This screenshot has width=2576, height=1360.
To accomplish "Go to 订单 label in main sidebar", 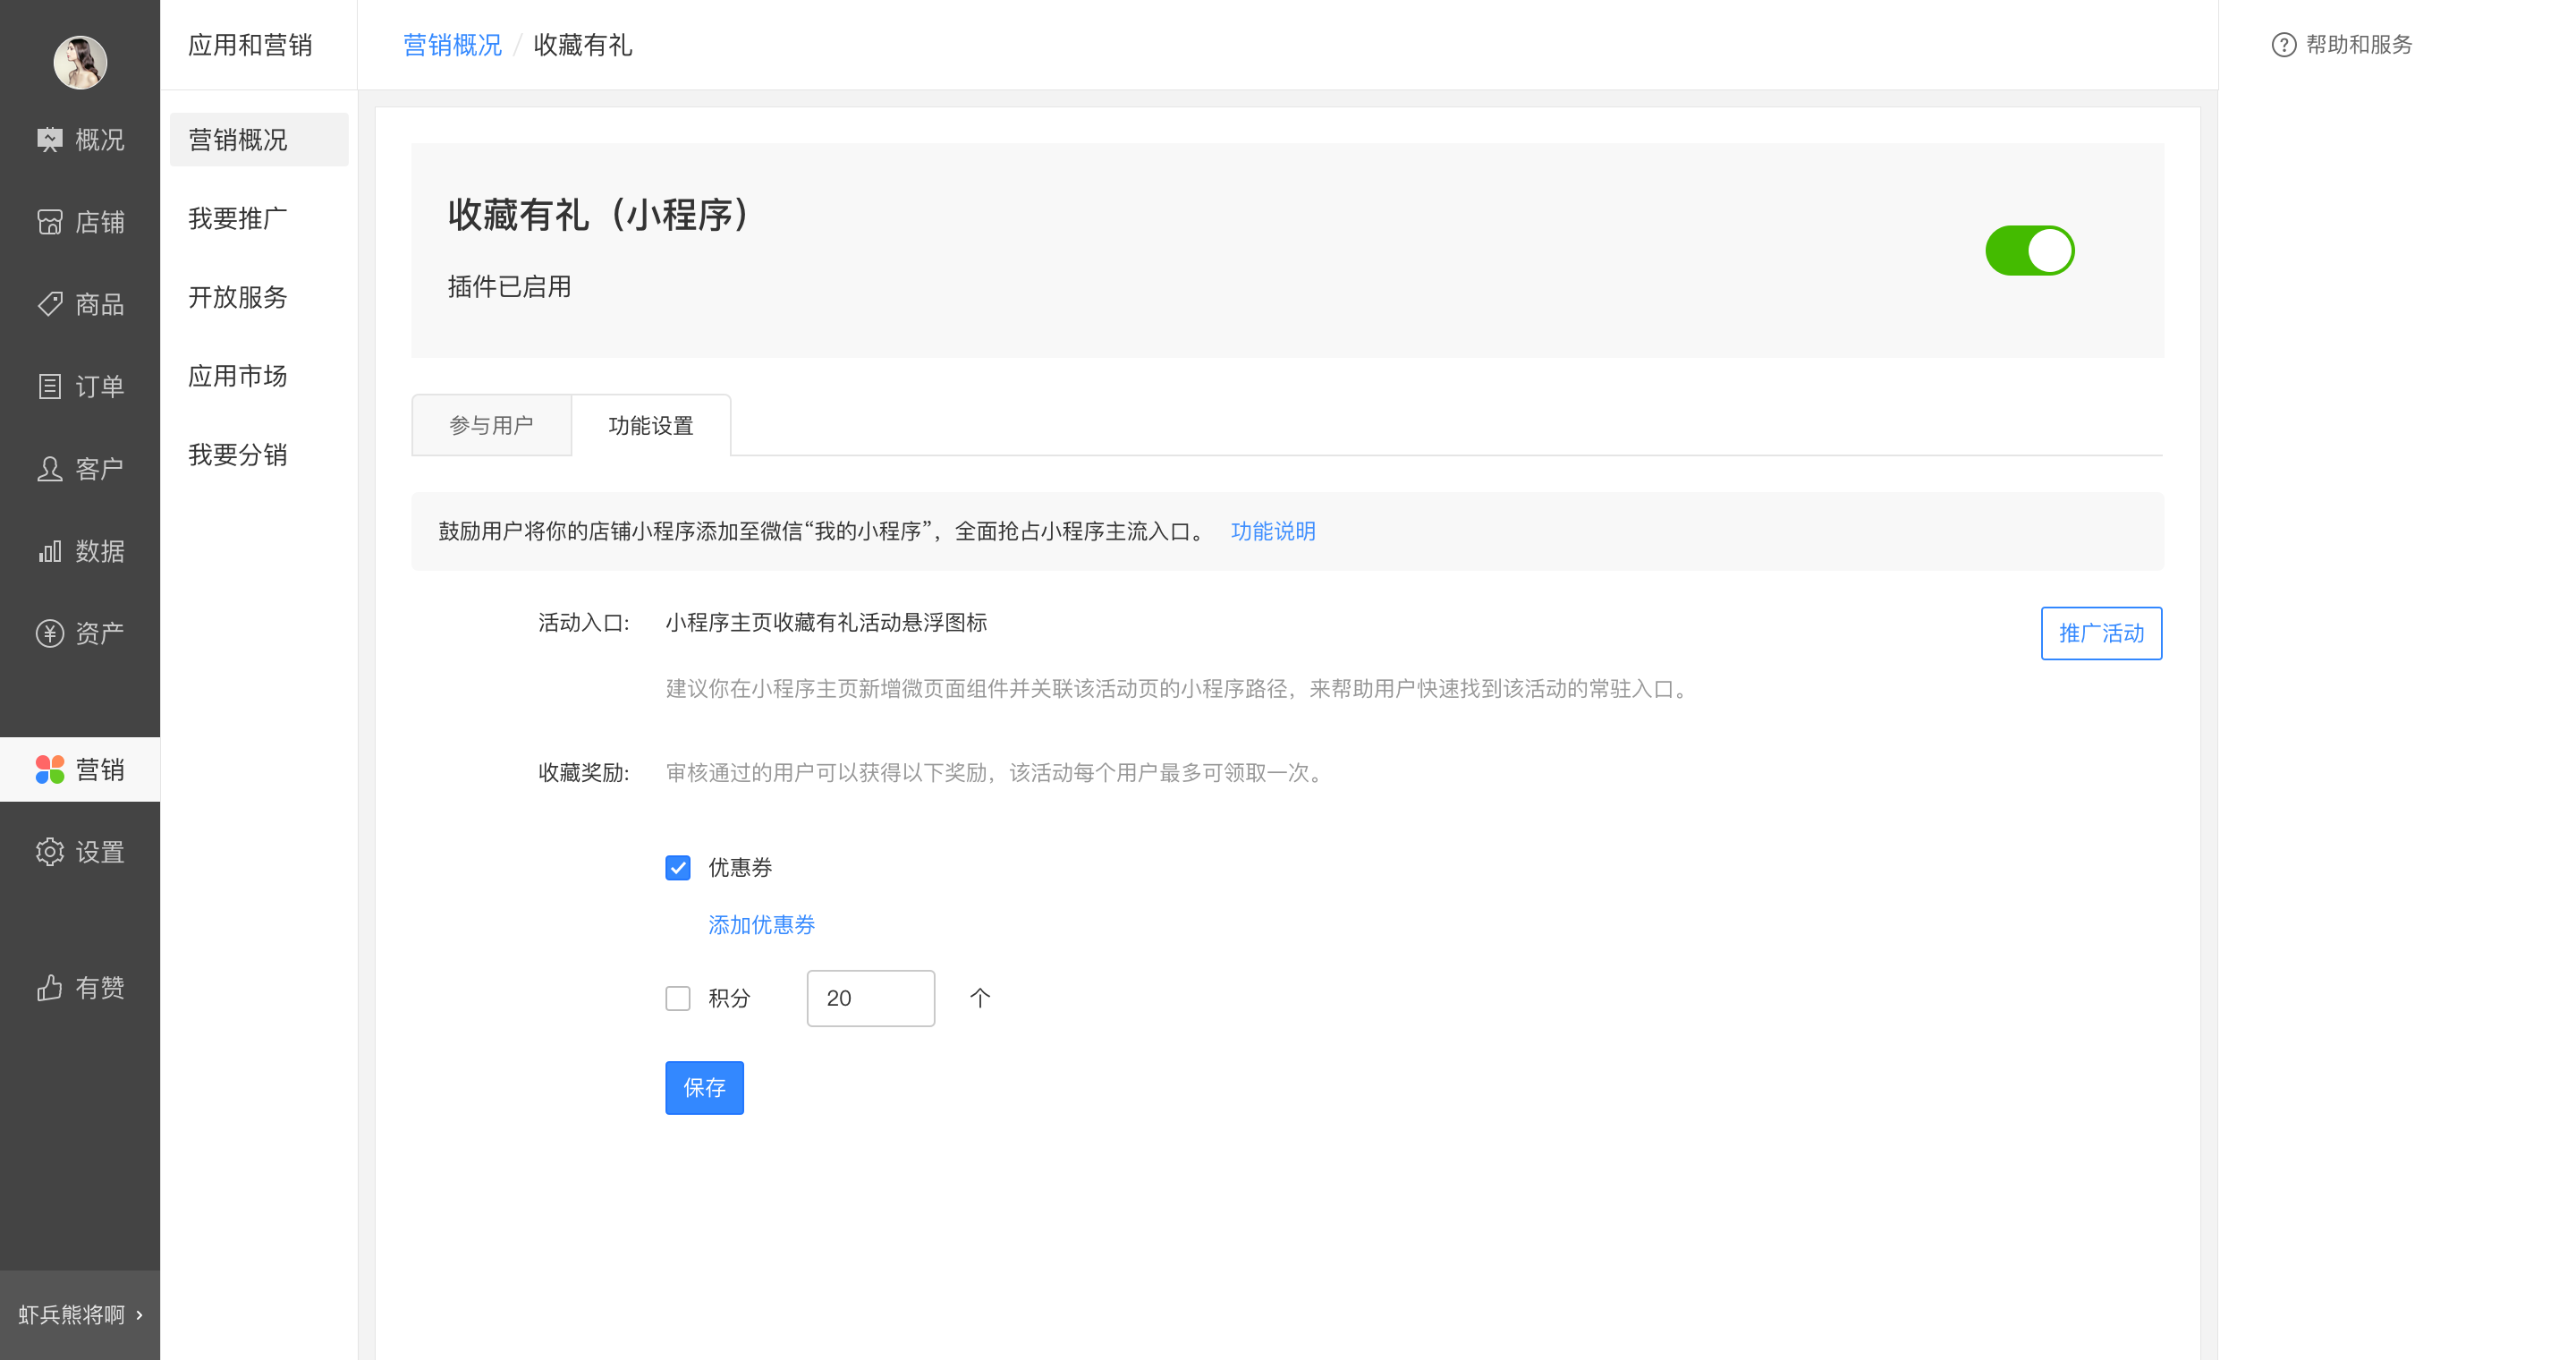I will pos(100,386).
